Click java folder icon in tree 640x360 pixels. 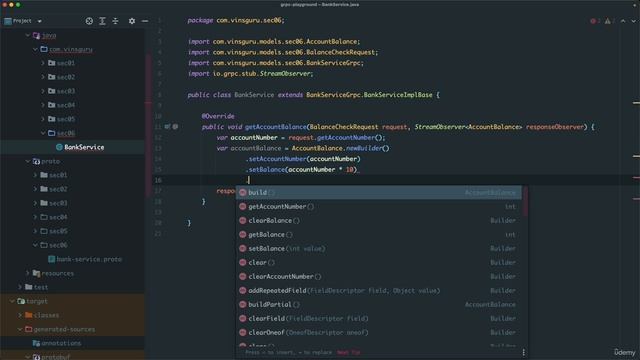36,36
